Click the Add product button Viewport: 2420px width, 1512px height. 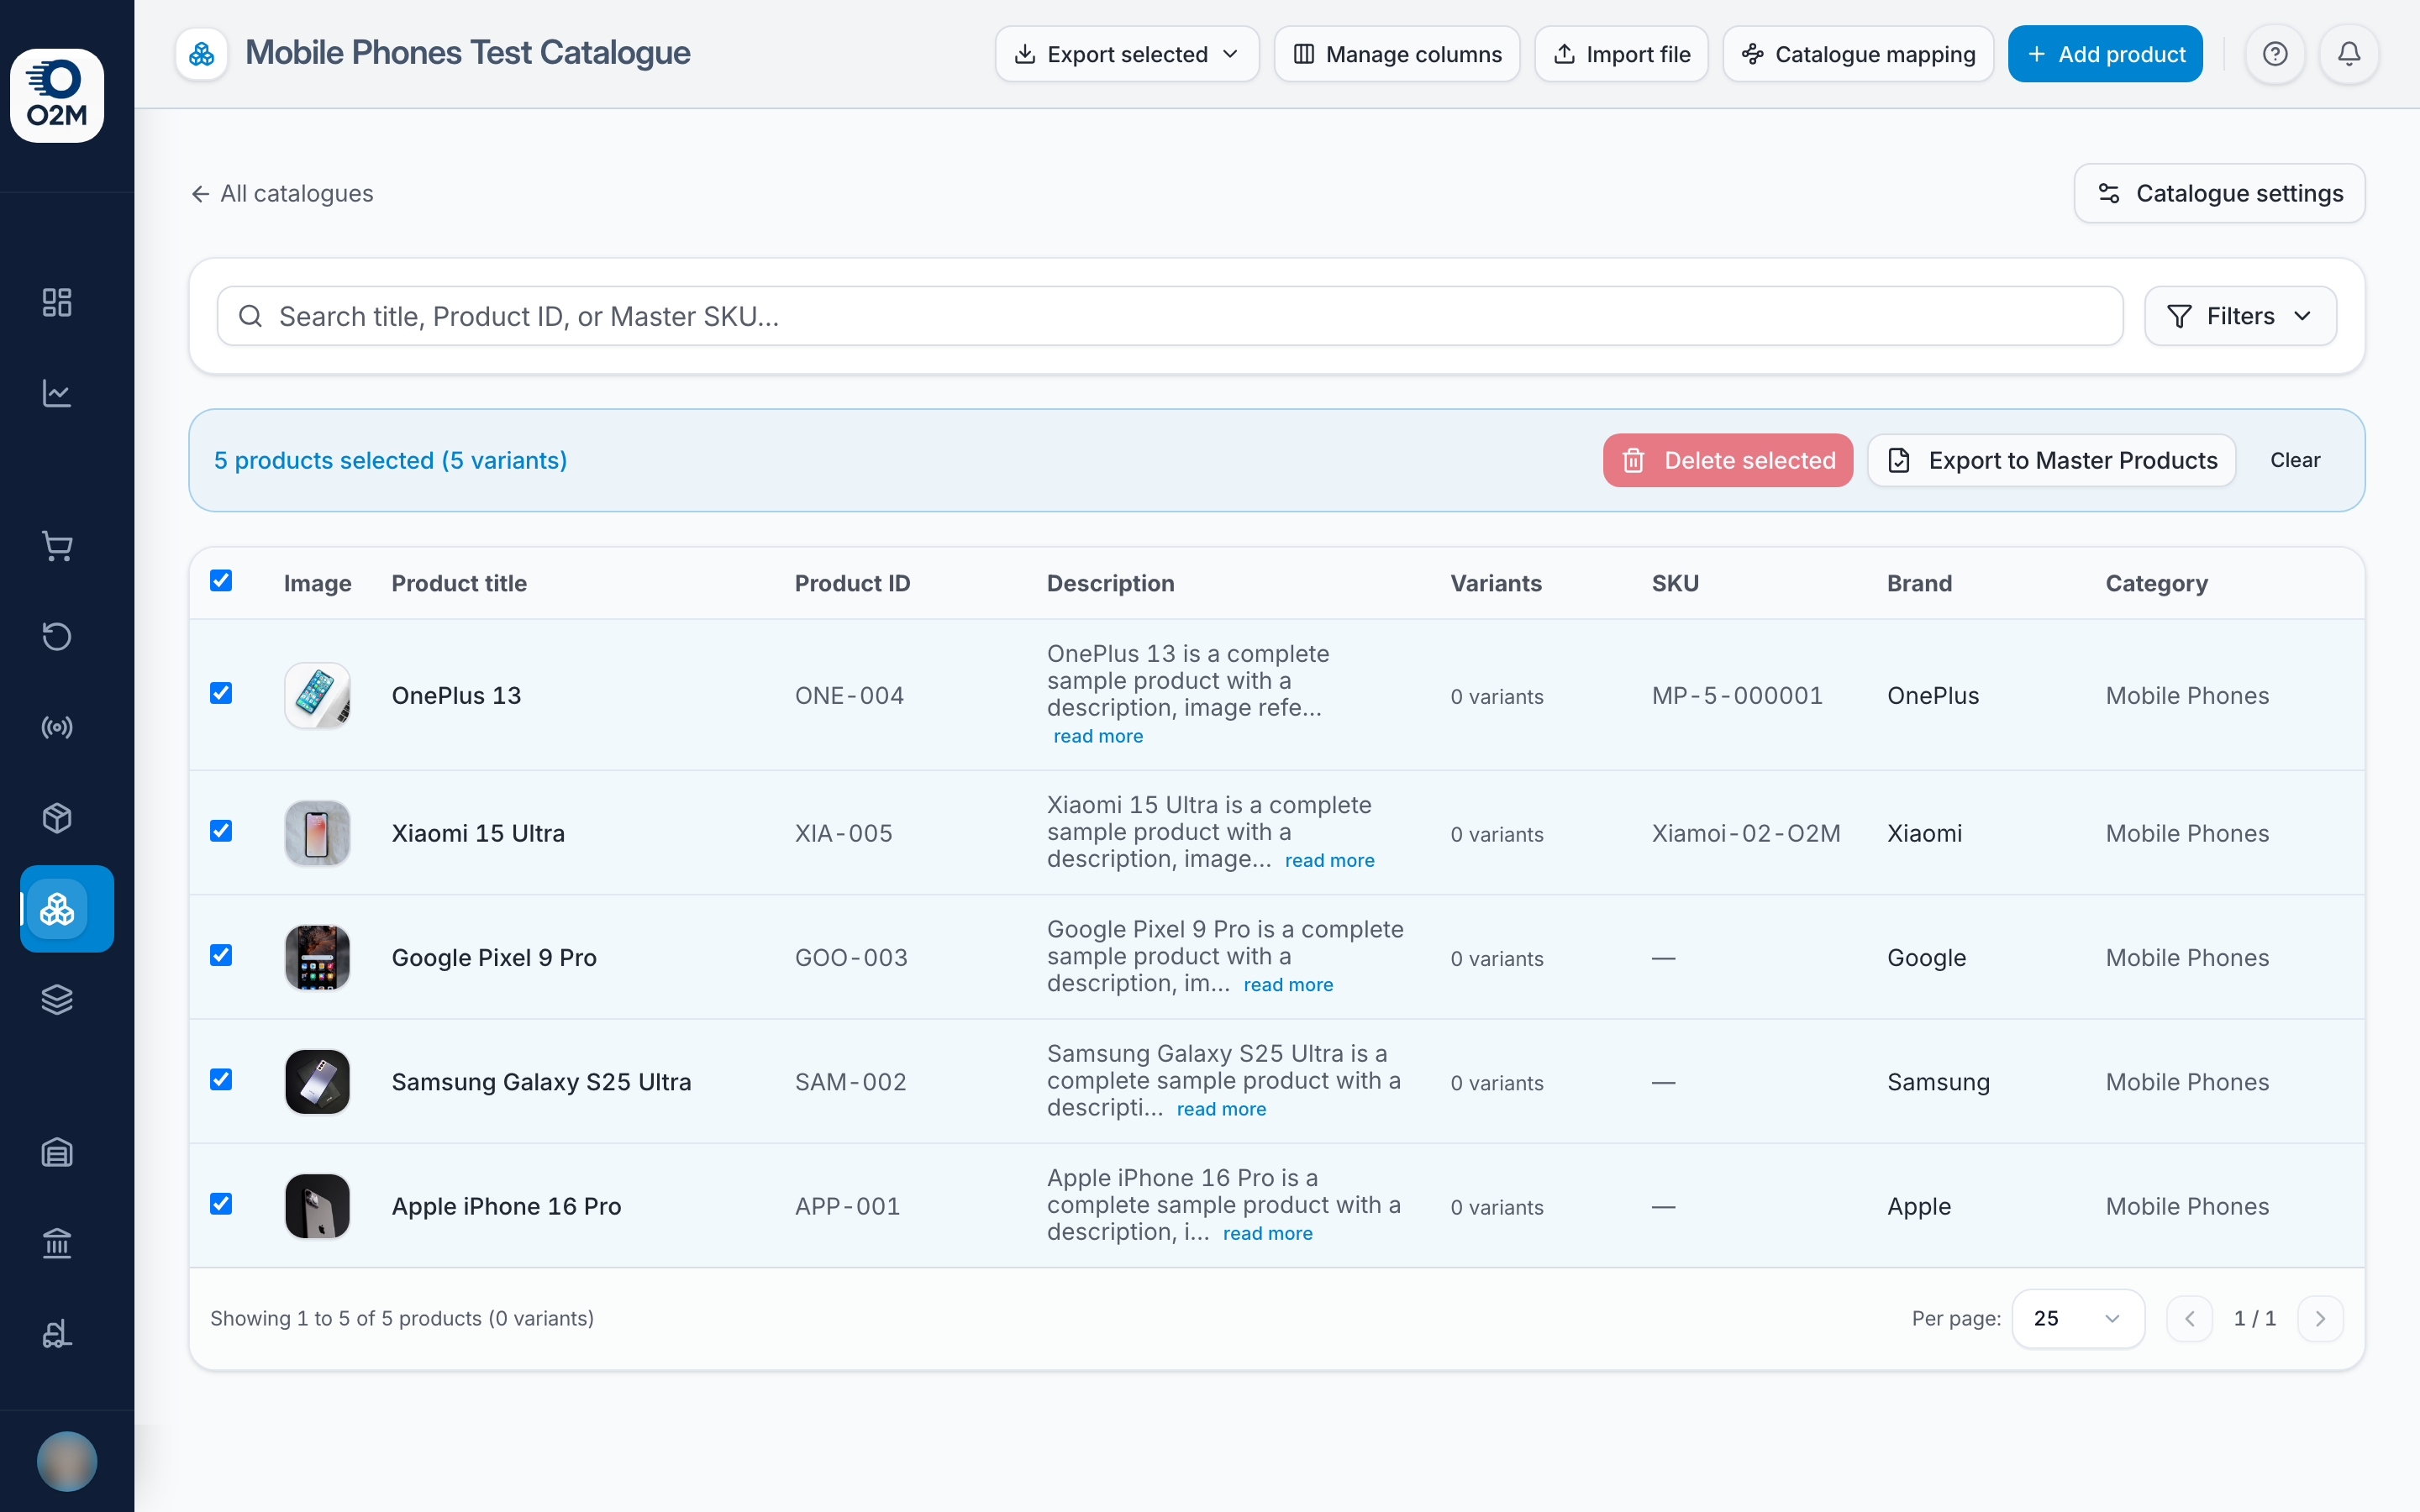point(2105,54)
